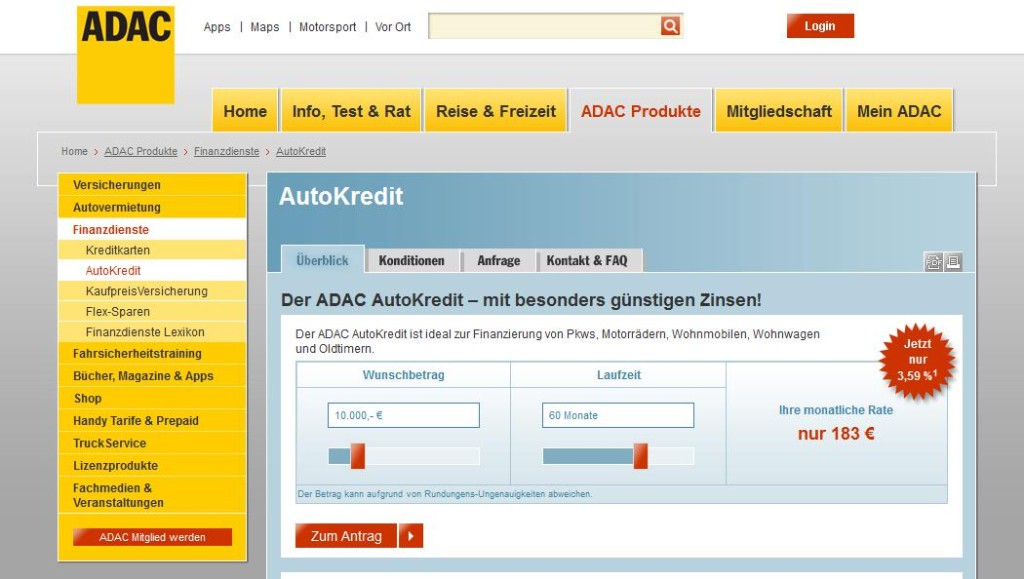
Task: Open Lizenzprodukte in the sidebar
Action: [152, 465]
